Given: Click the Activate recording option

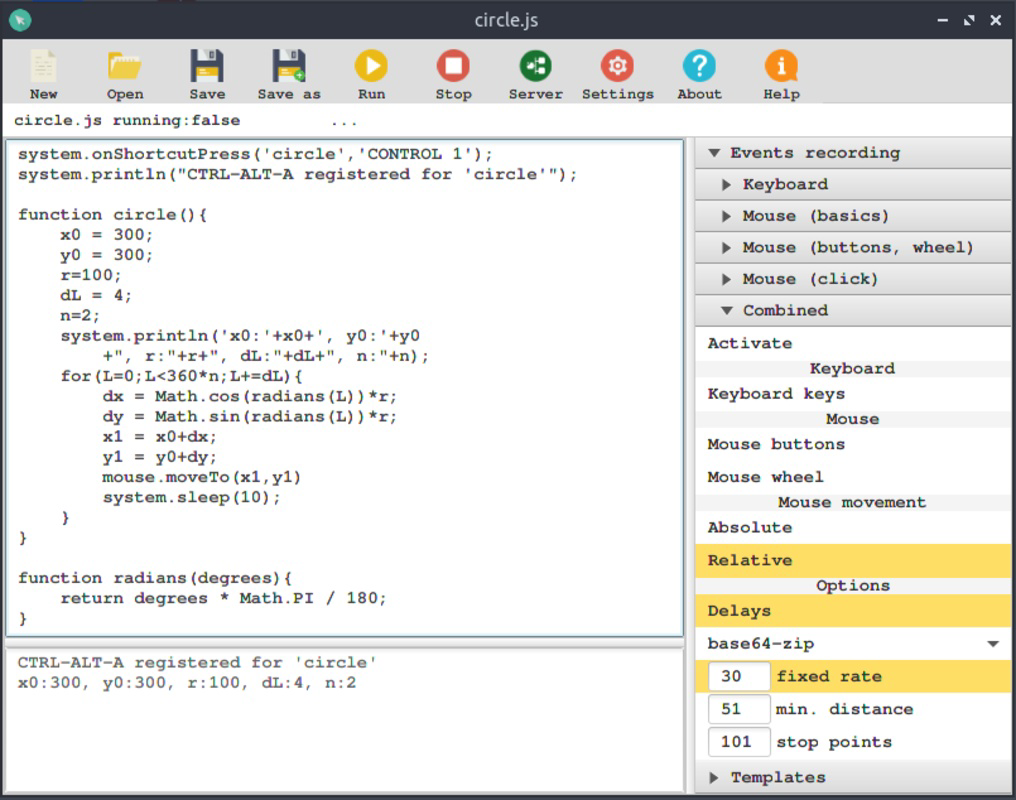Looking at the screenshot, I should tap(852, 343).
